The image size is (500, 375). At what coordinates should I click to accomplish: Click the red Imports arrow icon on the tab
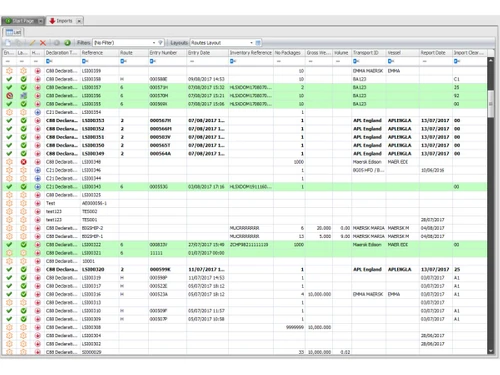coord(52,21)
